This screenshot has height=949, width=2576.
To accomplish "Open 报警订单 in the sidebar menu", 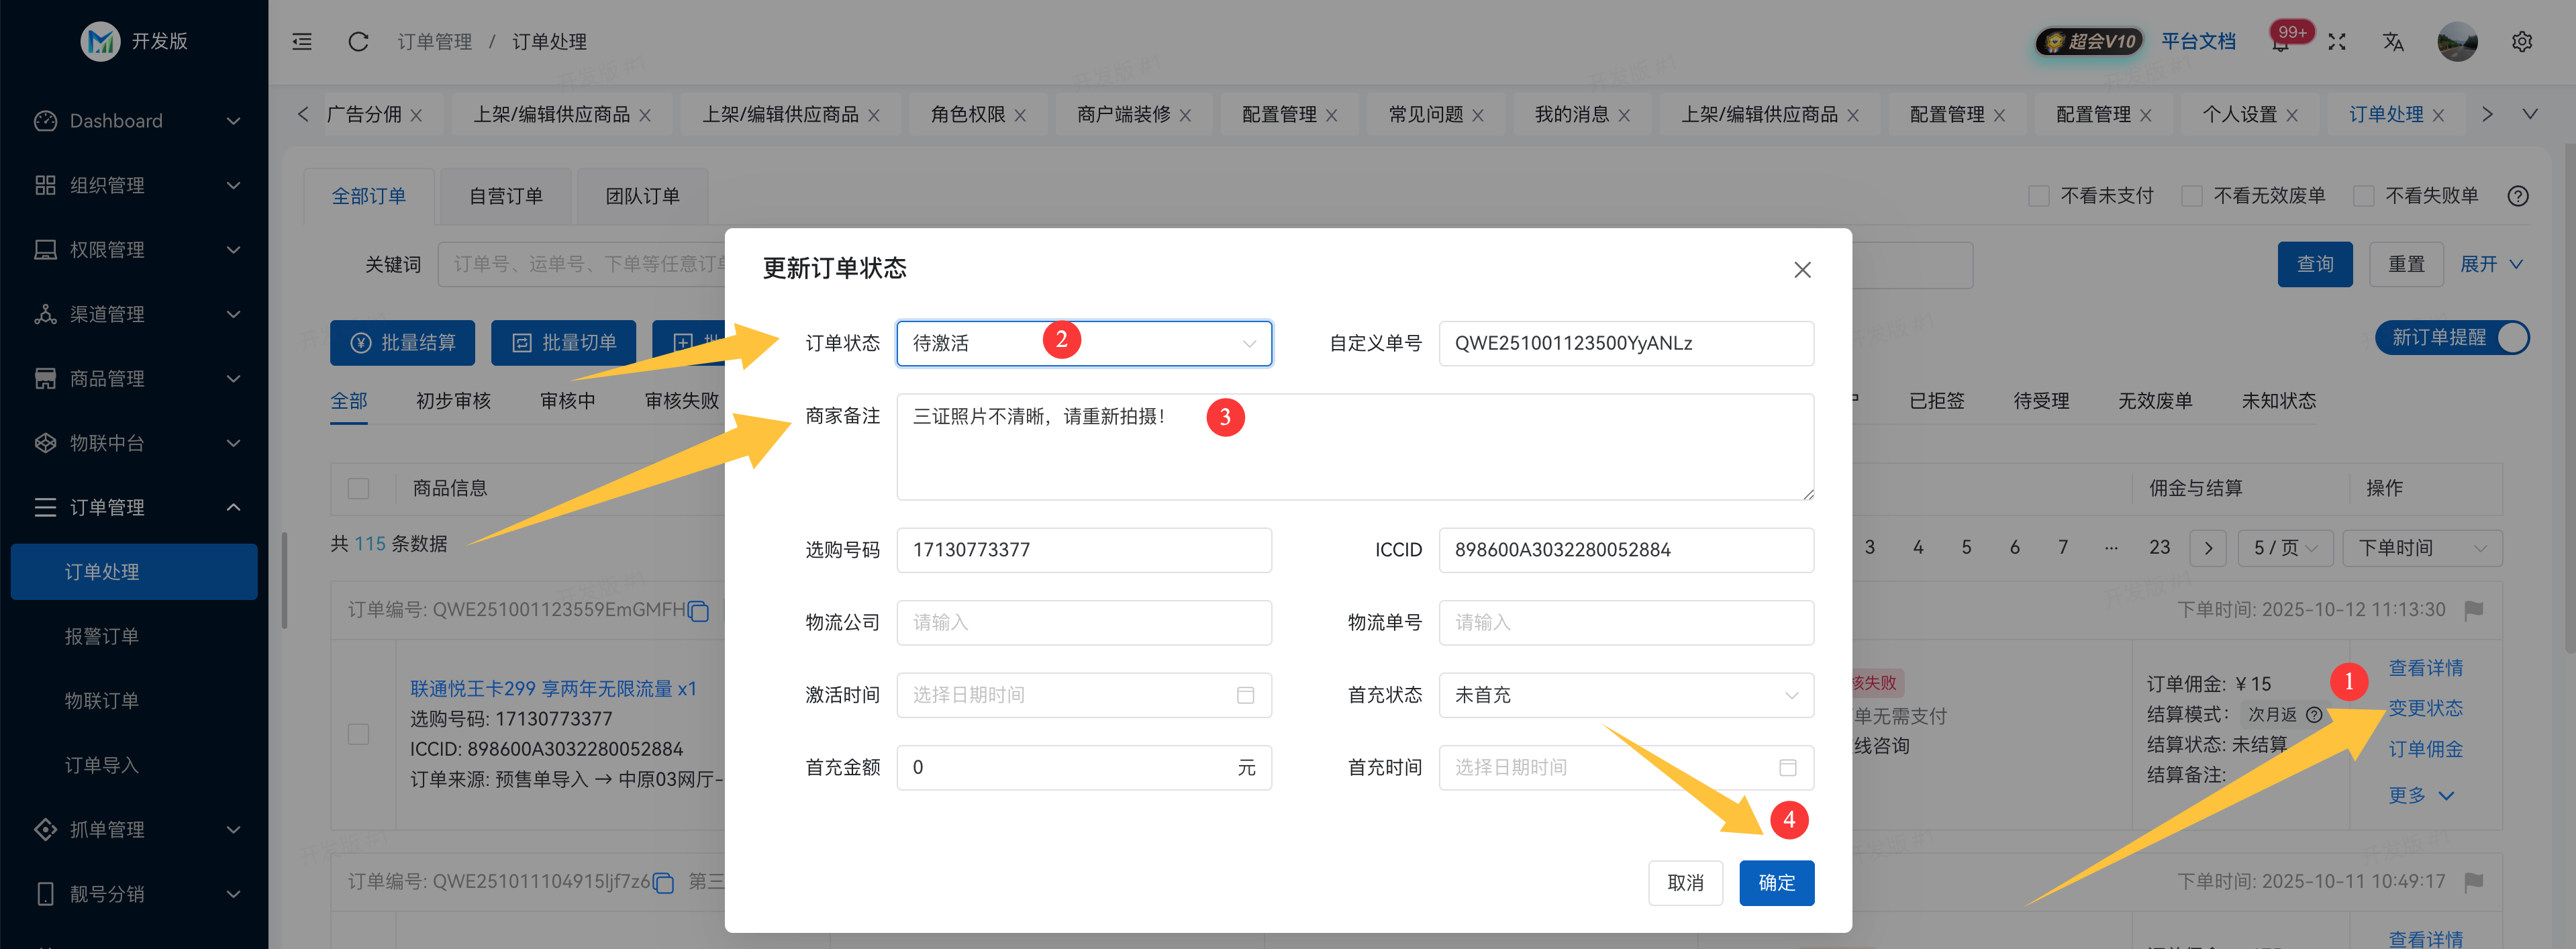I will (x=102, y=636).
